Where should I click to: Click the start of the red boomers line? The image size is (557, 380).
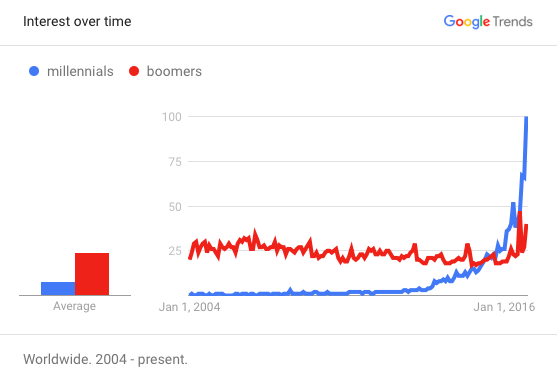point(190,258)
